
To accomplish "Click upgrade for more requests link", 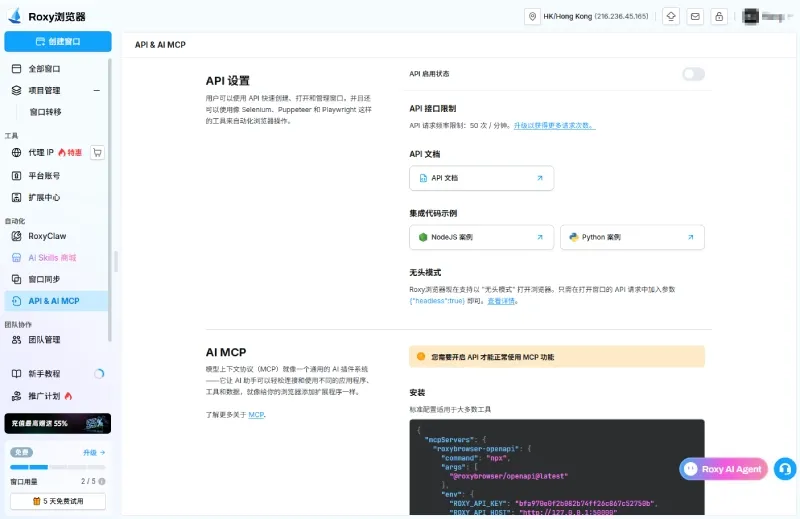I will pyautogui.click(x=555, y=126).
